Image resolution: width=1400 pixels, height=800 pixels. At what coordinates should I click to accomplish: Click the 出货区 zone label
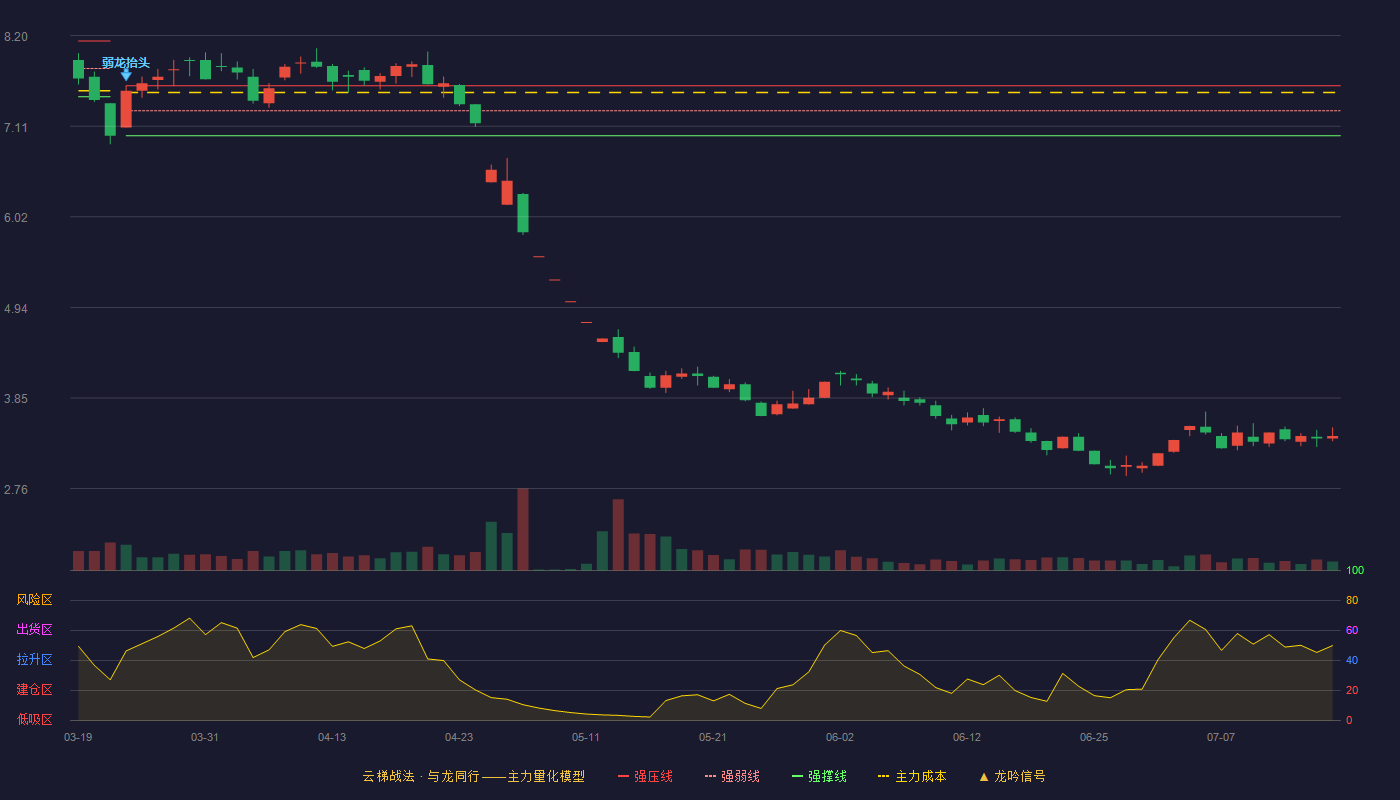[34, 630]
